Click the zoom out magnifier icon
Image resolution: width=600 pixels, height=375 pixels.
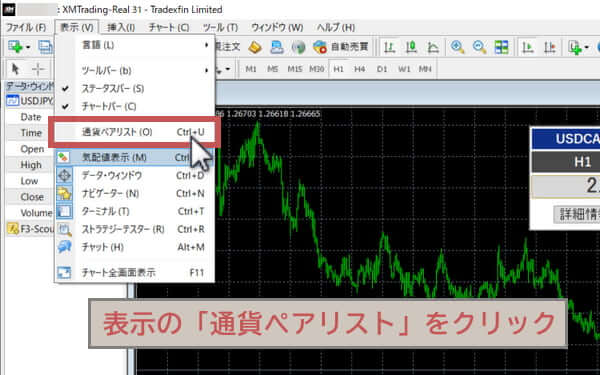click(x=479, y=47)
